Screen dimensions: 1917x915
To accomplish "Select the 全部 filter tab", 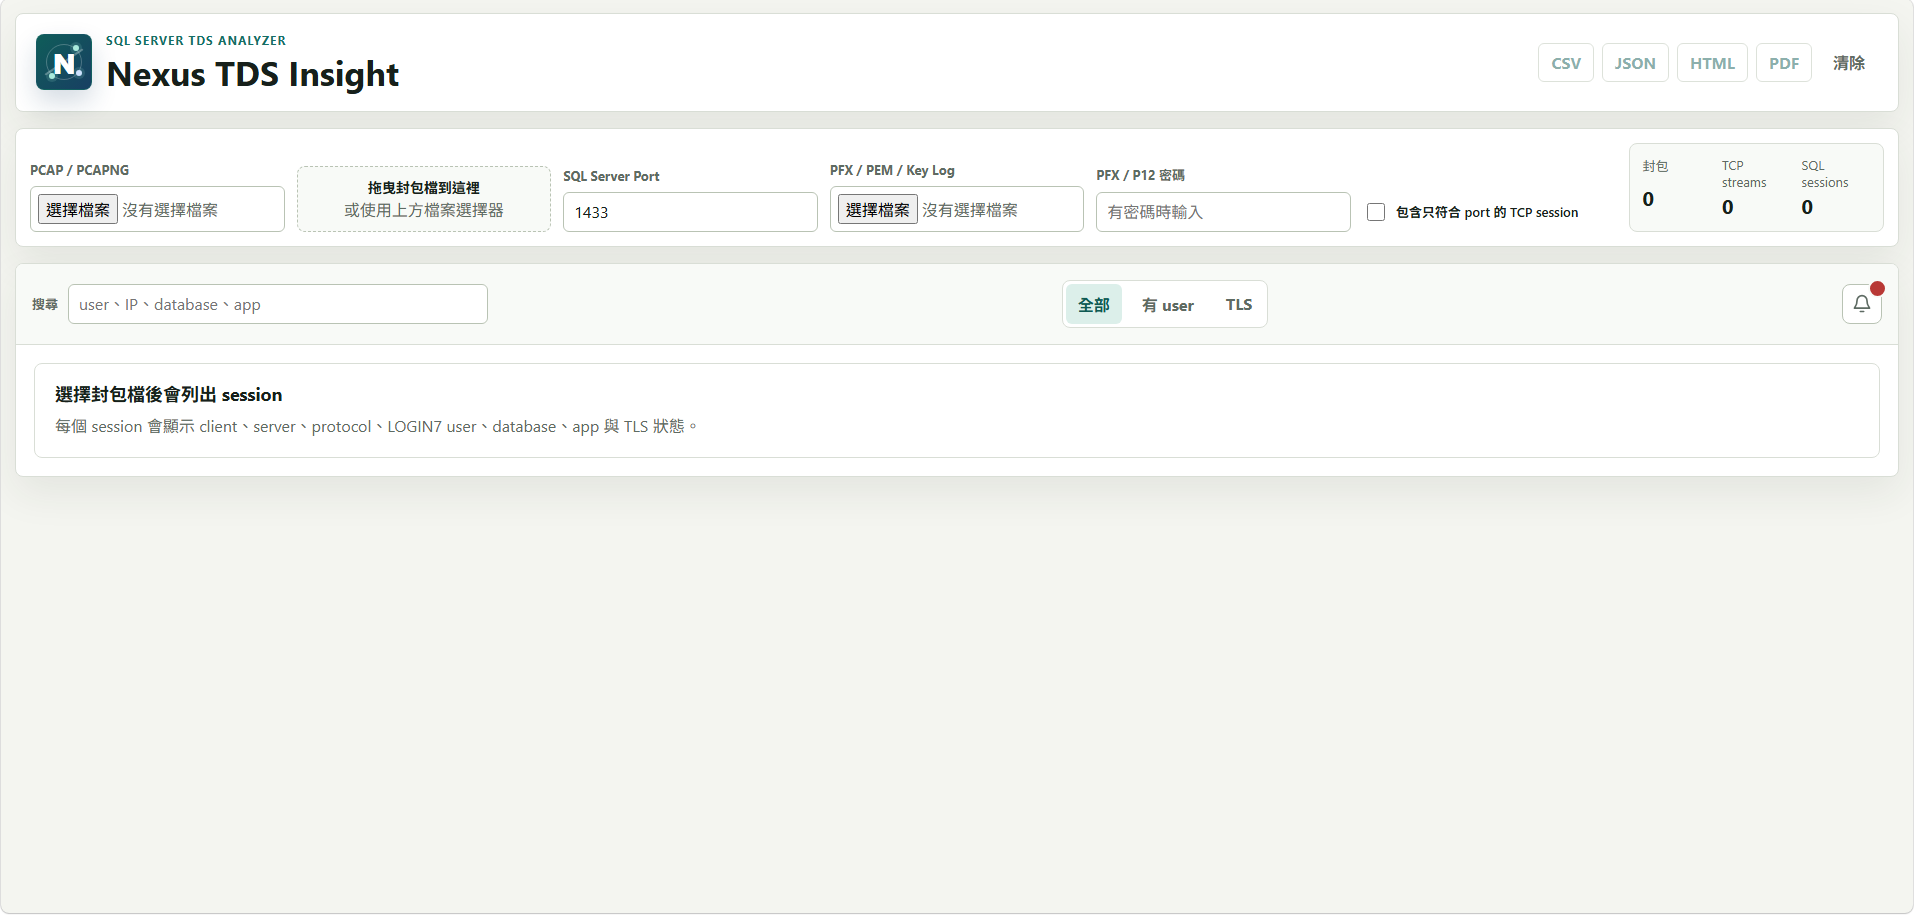I will (x=1094, y=304).
